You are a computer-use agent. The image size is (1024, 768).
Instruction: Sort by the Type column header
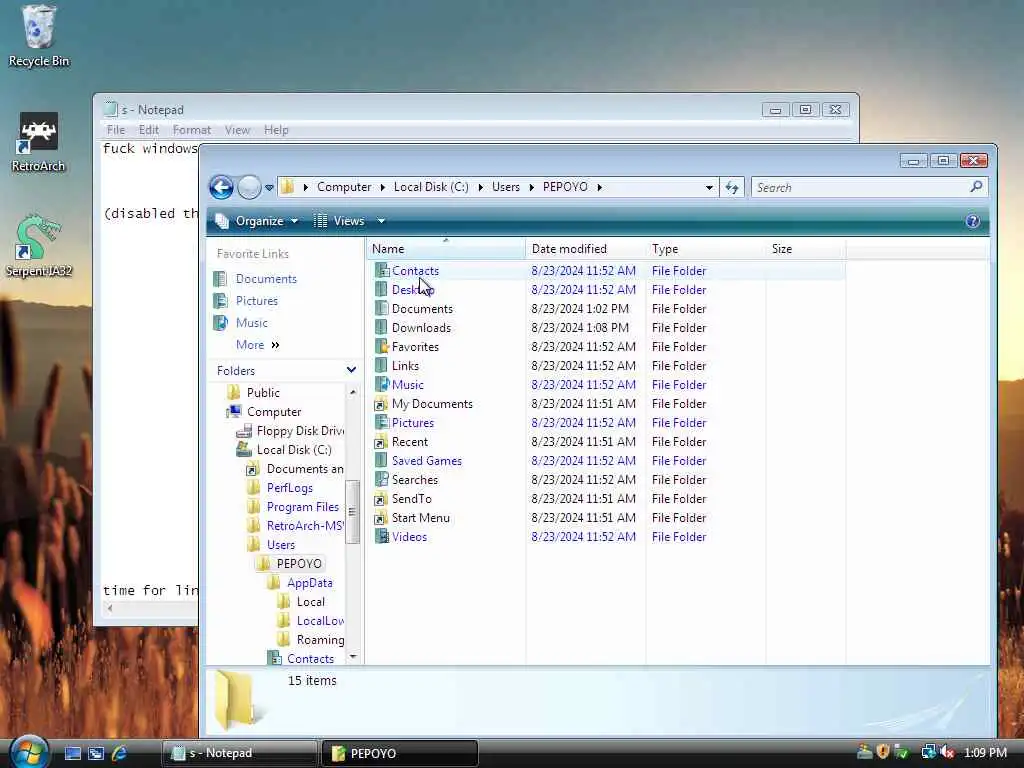coord(705,249)
